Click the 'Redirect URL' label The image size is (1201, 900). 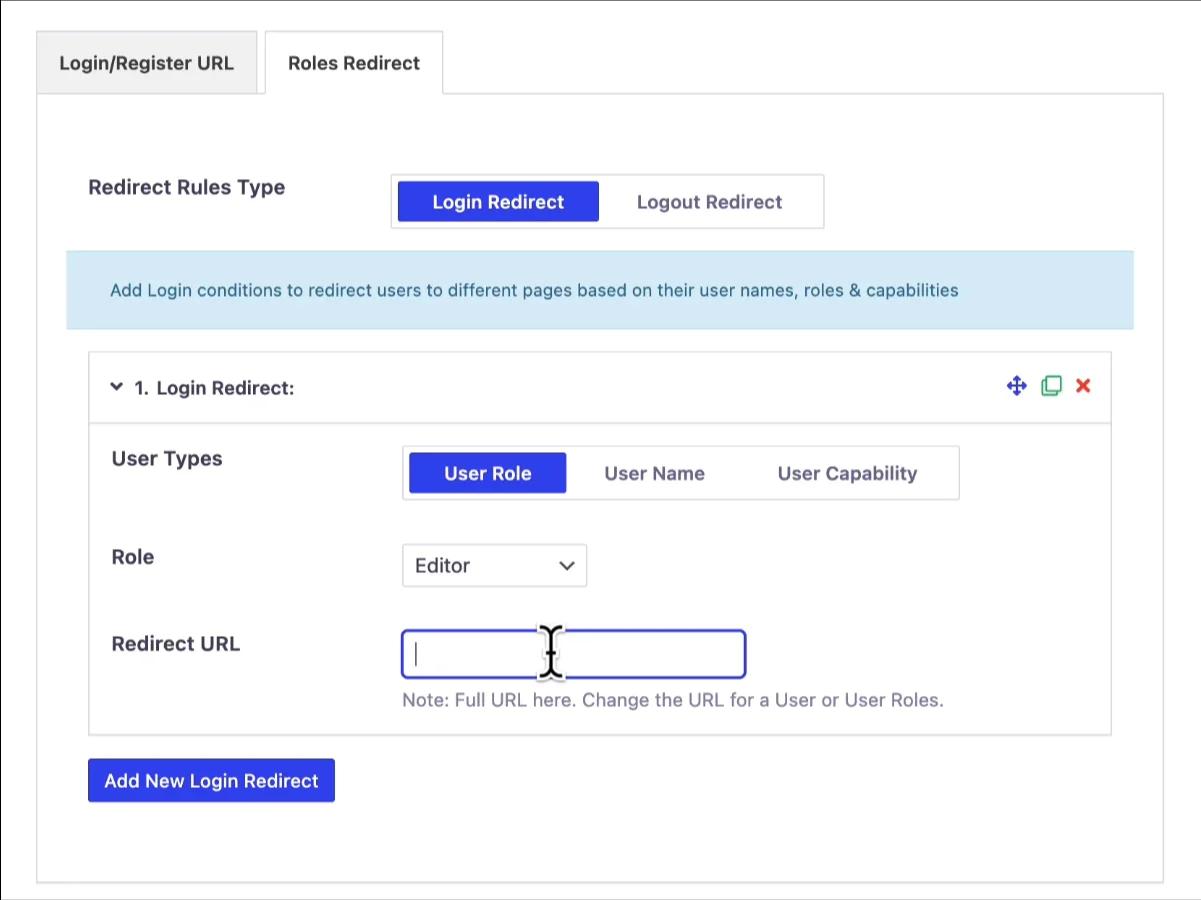(x=175, y=644)
